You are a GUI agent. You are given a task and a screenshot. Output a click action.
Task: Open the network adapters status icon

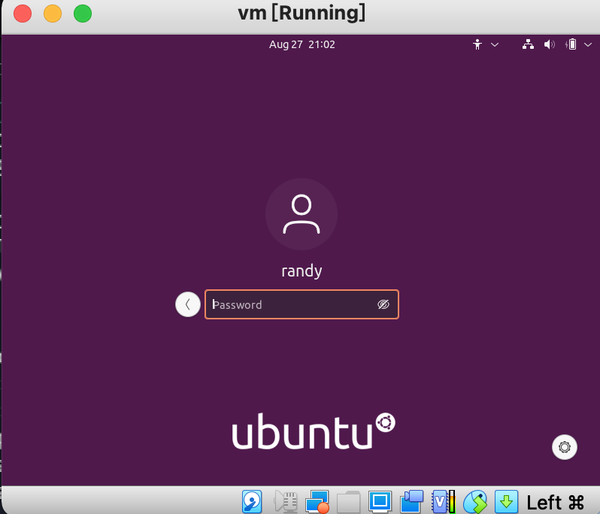[x=317, y=501]
